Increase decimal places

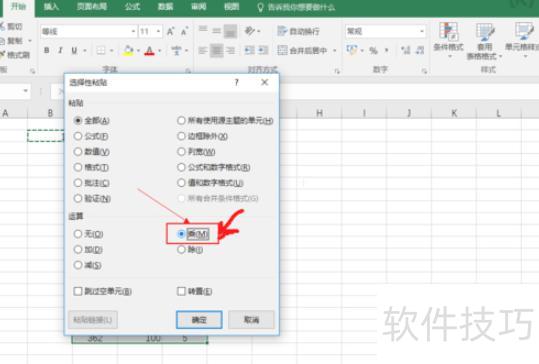click(x=406, y=51)
